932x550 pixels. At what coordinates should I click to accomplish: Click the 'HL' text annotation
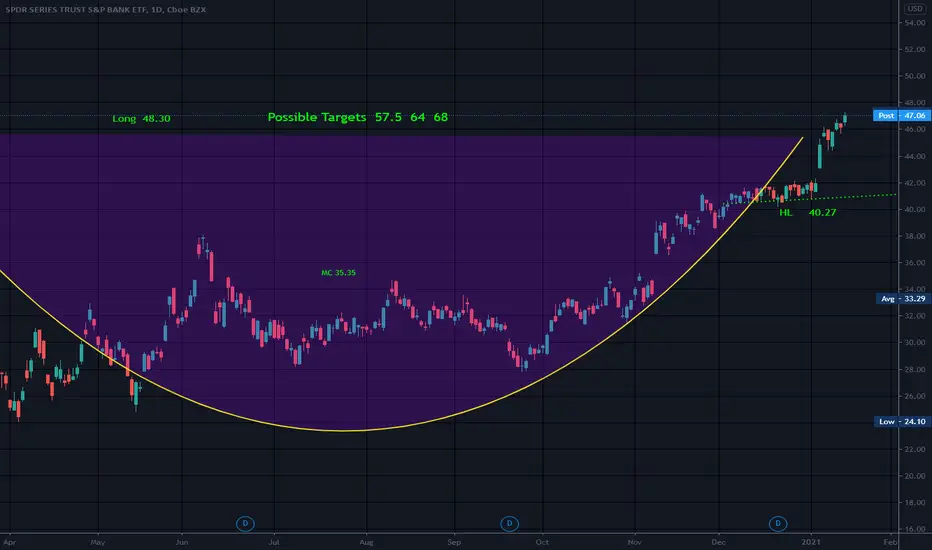pyautogui.click(x=786, y=212)
